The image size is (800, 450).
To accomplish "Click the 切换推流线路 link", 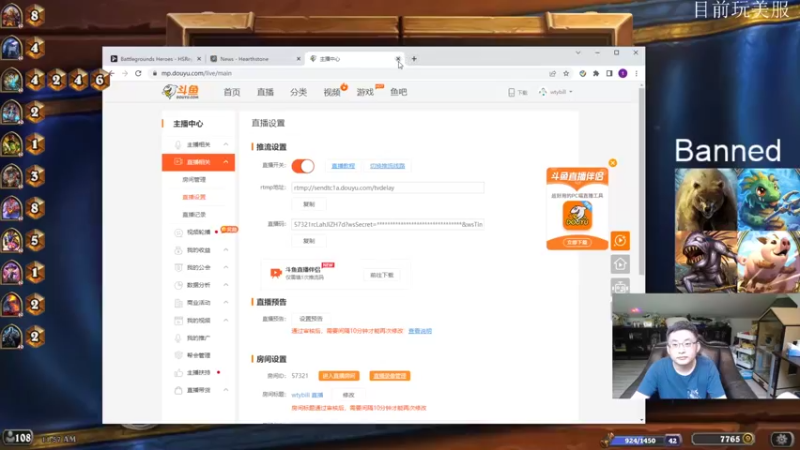I will coord(387,166).
